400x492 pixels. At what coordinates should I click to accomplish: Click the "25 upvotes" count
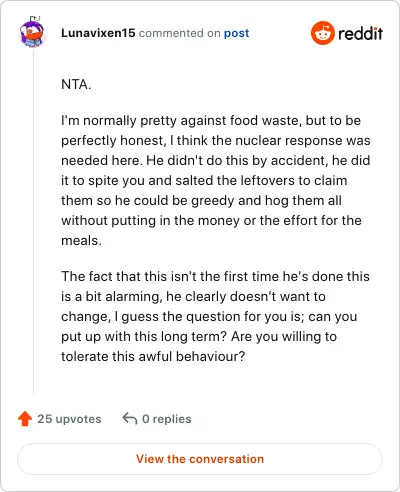click(69, 419)
